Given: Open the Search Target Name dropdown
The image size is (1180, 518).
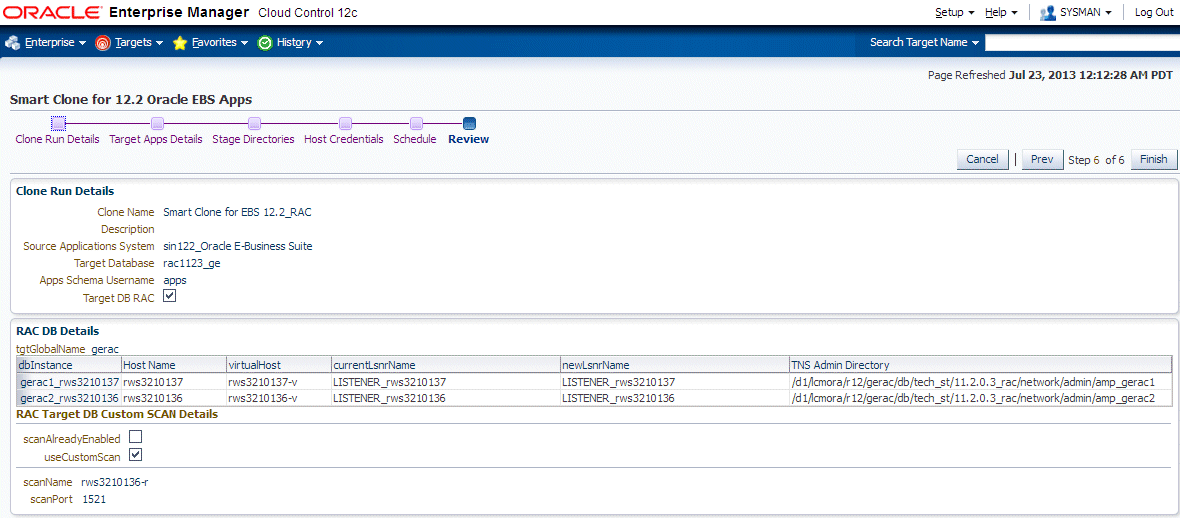Looking at the screenshot, I should pos(925,42).
